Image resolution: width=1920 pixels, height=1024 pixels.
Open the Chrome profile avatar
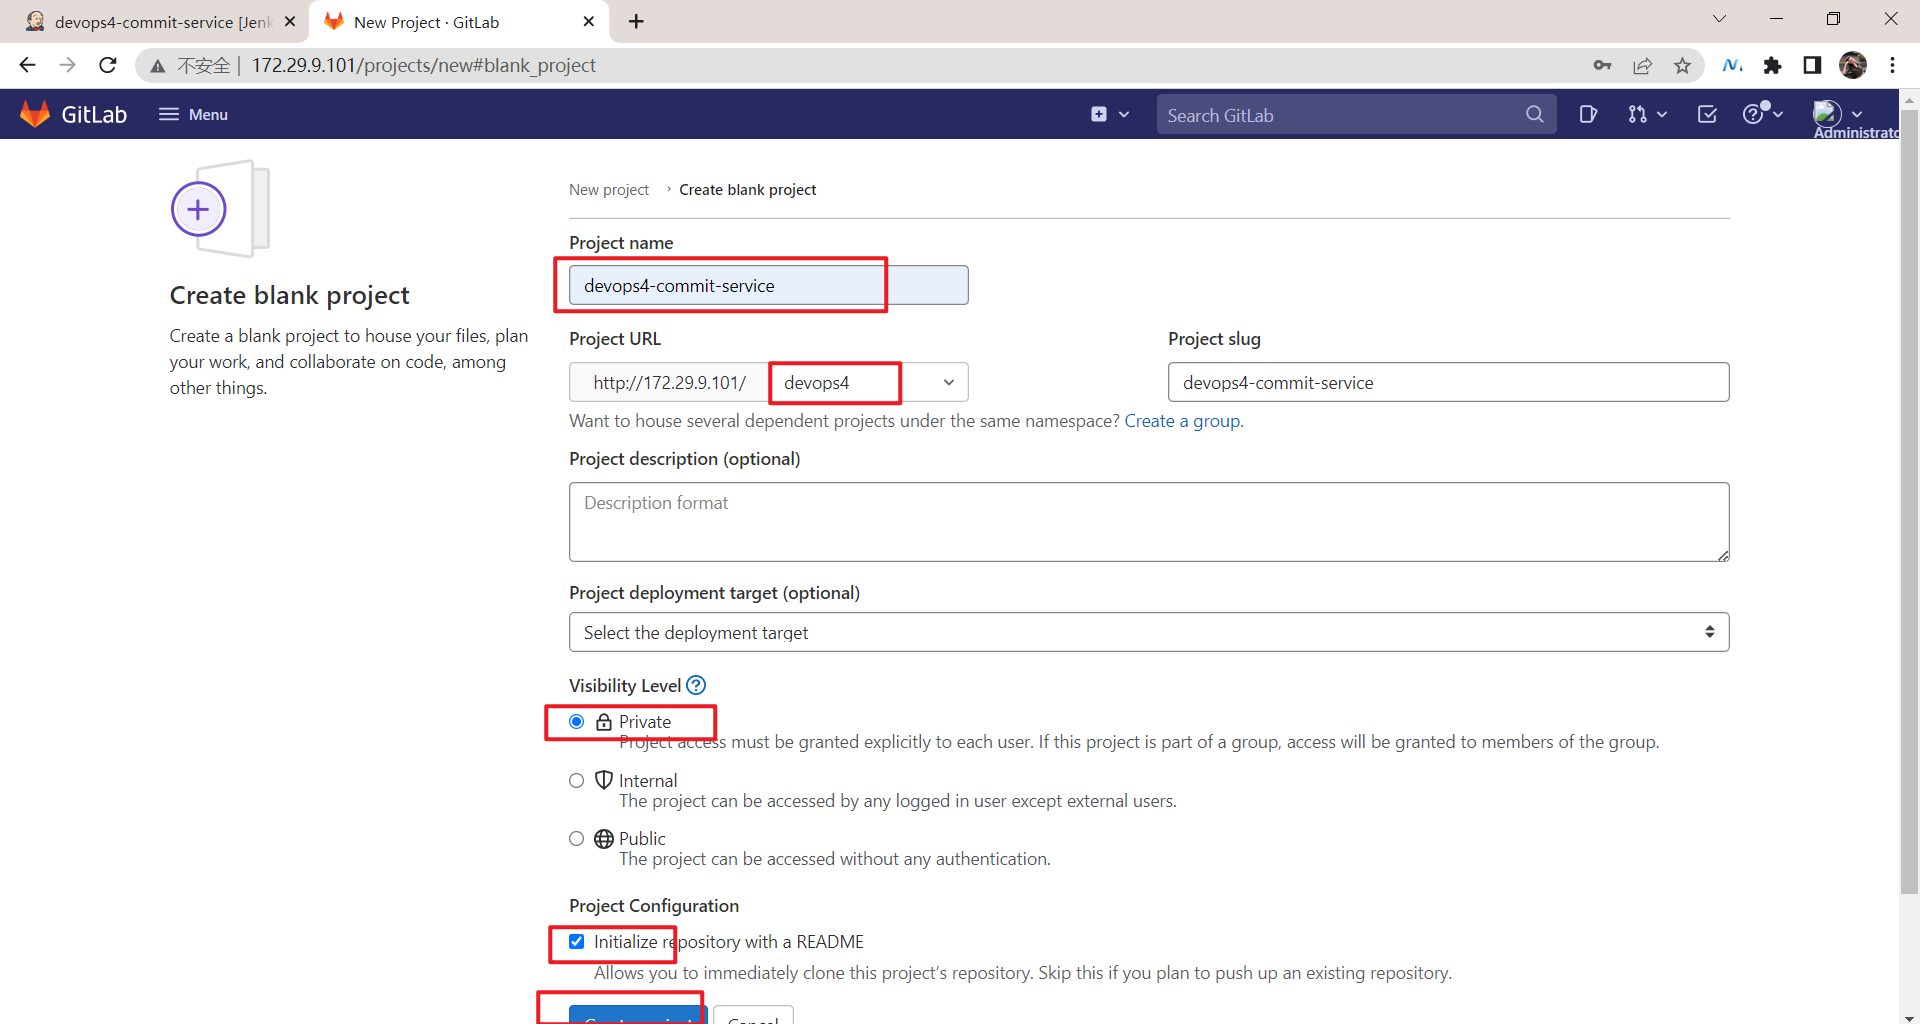pos(1853,65)
